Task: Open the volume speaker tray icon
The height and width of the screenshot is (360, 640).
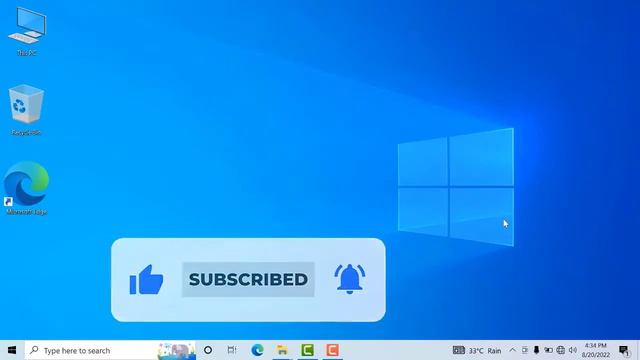Action: click(573, 350)
